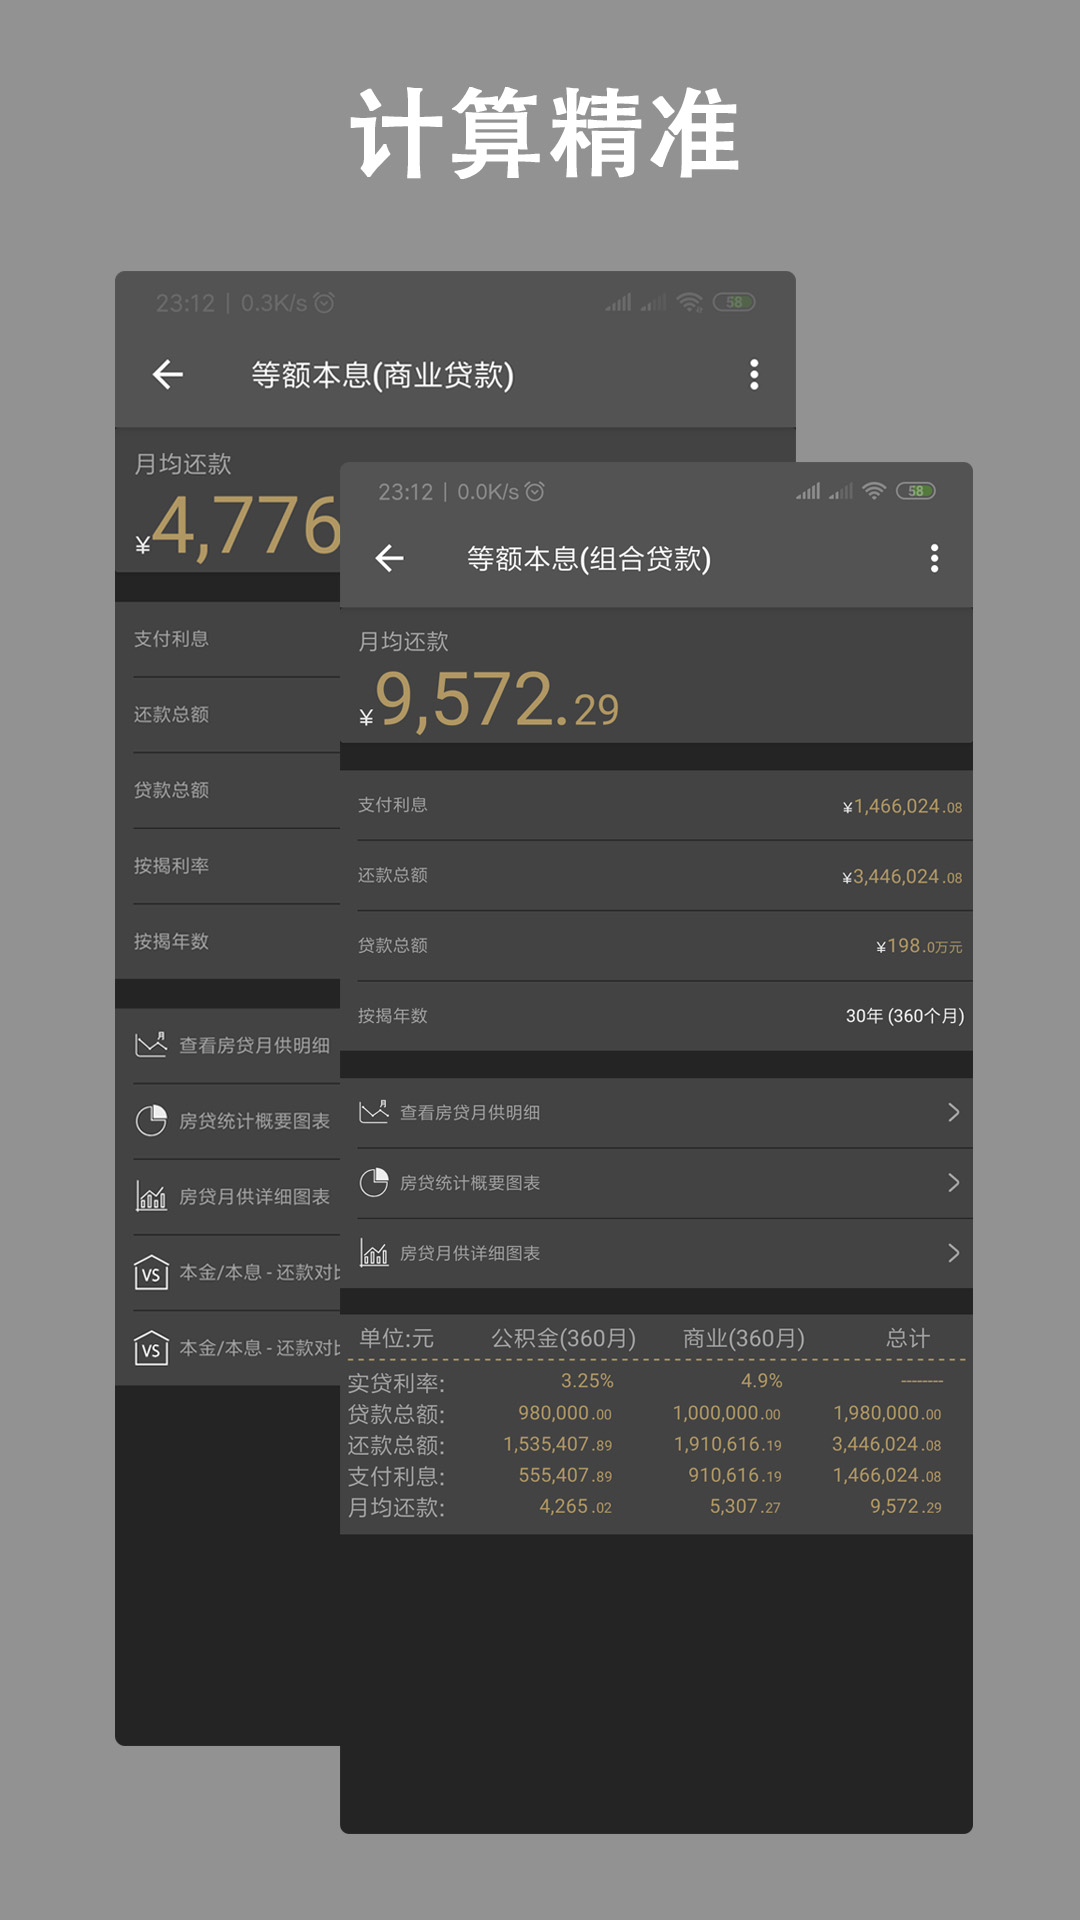The height and width of the screenshot is (1920, 1080).
Task: Tap 计算精准 headline text
Action: tap(544, 133)
